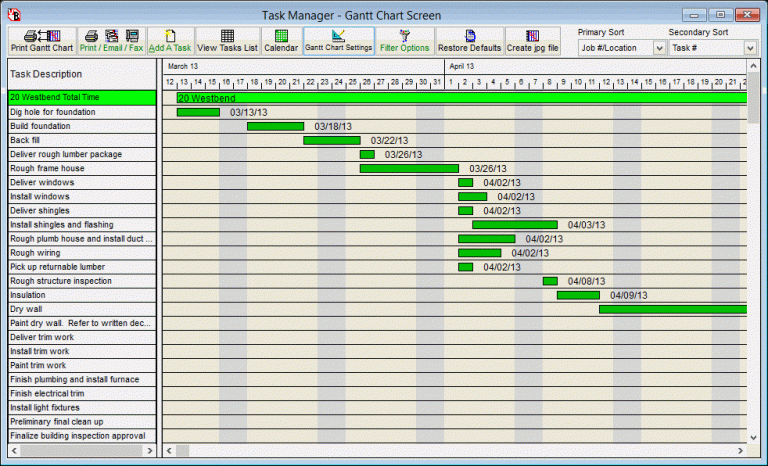
Task: Click the Gantt bar labeled 03/18/13
Action: tap(276, 126)
